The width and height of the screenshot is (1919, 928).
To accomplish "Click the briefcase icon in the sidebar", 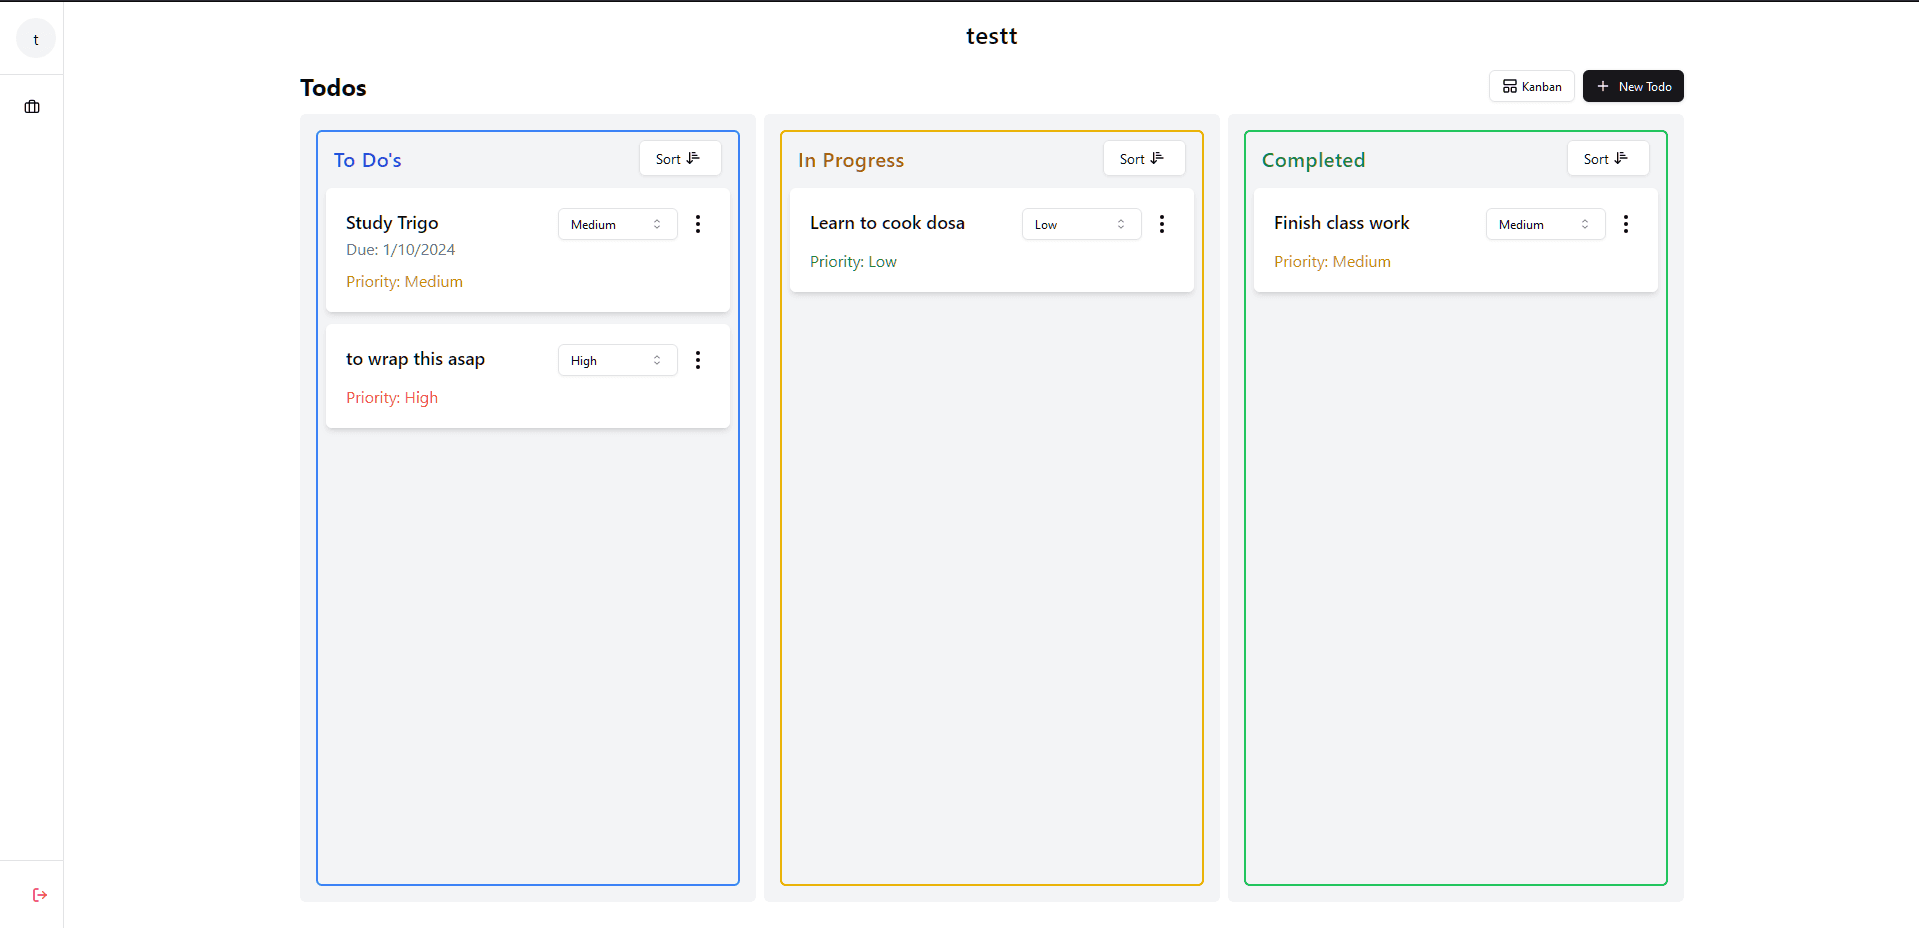I will [x=31, y=106].
